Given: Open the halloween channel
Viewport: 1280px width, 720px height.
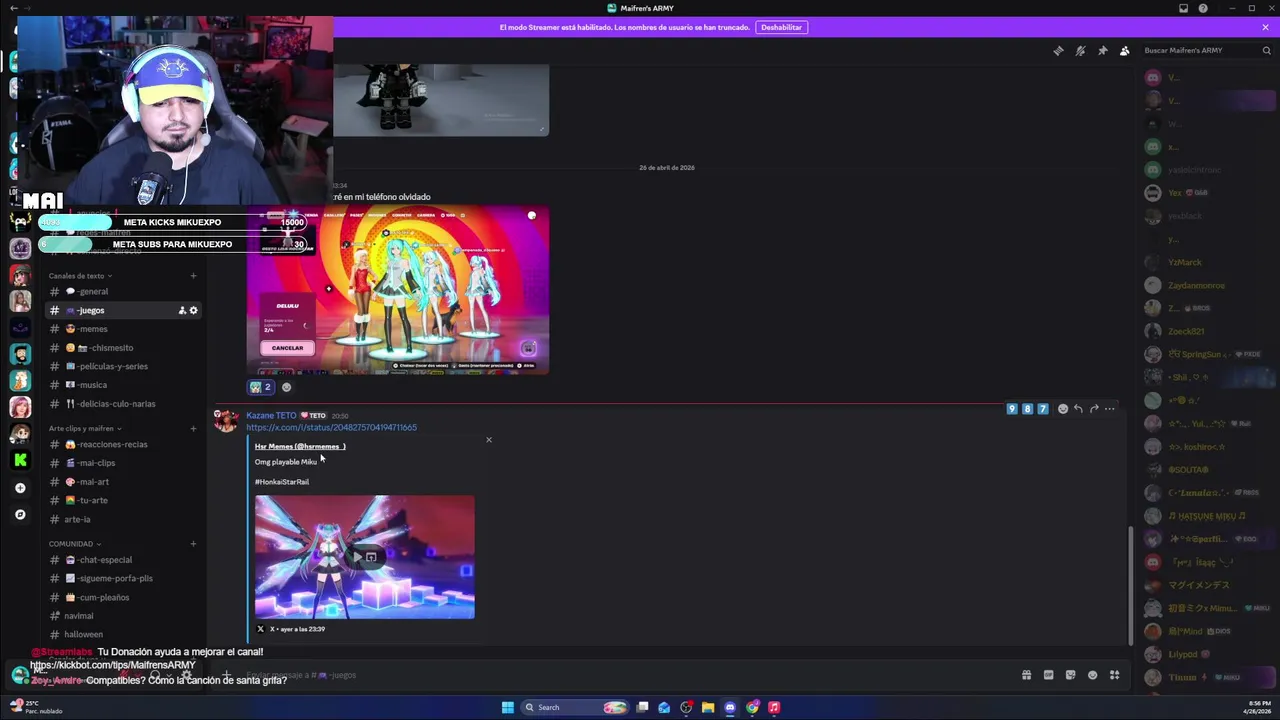Looking at the screenshot, I should point(125,634).
